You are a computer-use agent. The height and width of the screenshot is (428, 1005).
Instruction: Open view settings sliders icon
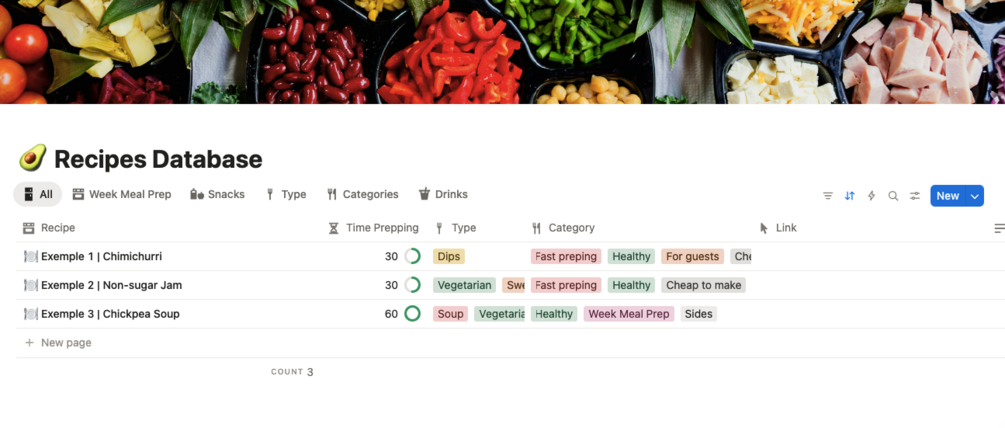[915, 196]
